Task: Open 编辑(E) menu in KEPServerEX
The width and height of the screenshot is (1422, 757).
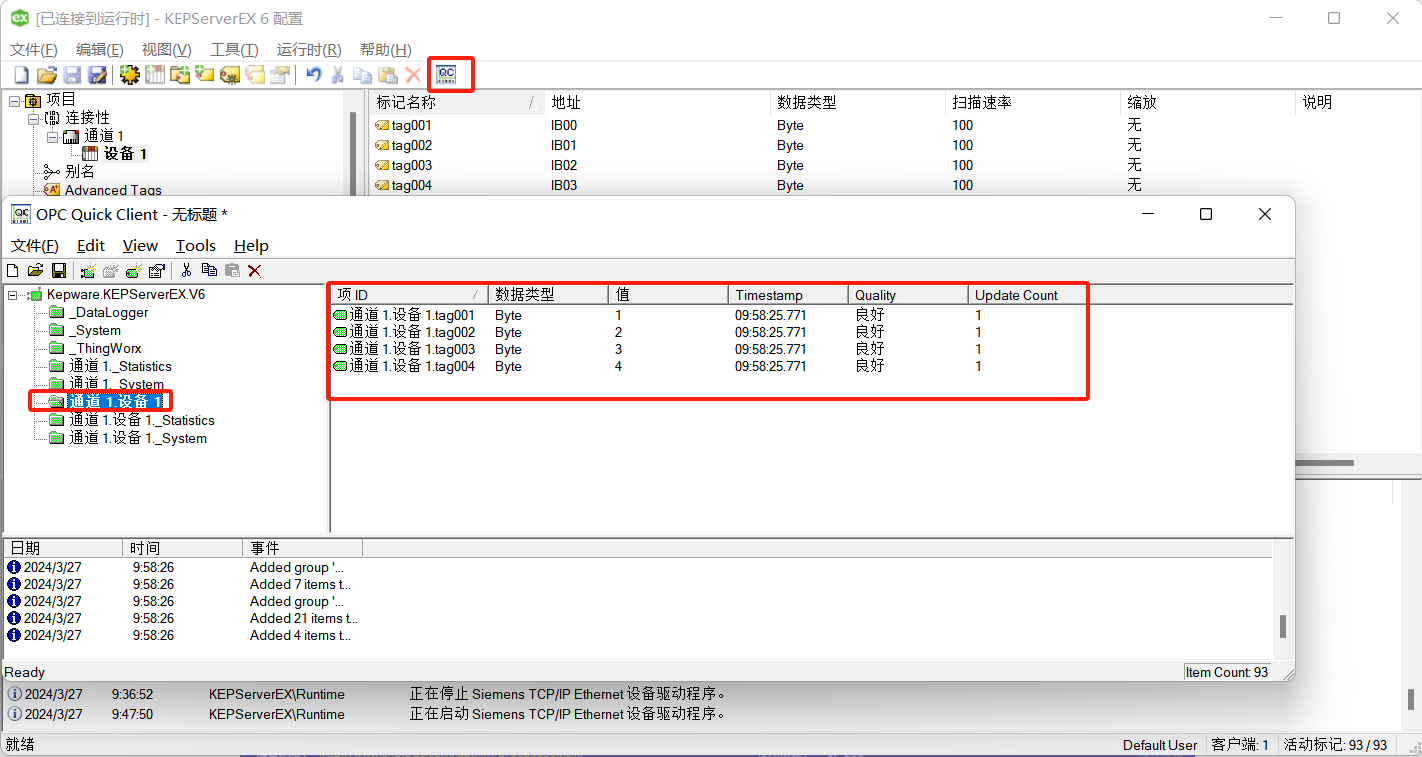Action: coord(100,50)
